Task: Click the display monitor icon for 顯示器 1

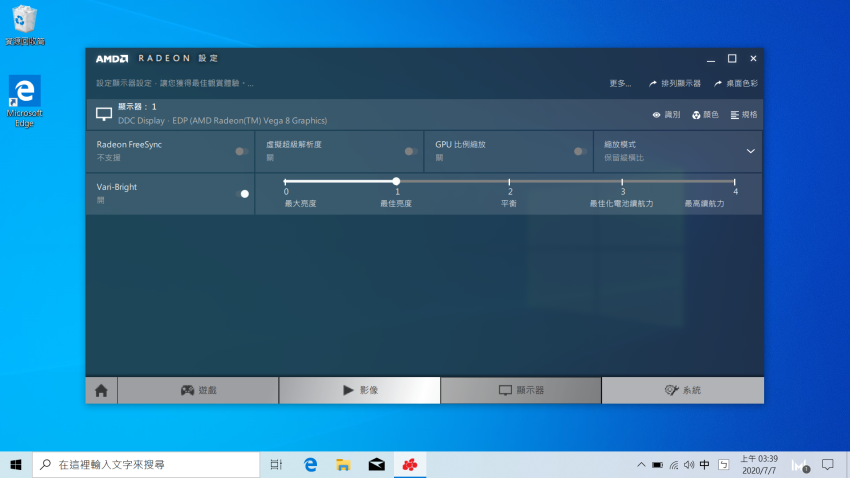Action: click(104, 114)
